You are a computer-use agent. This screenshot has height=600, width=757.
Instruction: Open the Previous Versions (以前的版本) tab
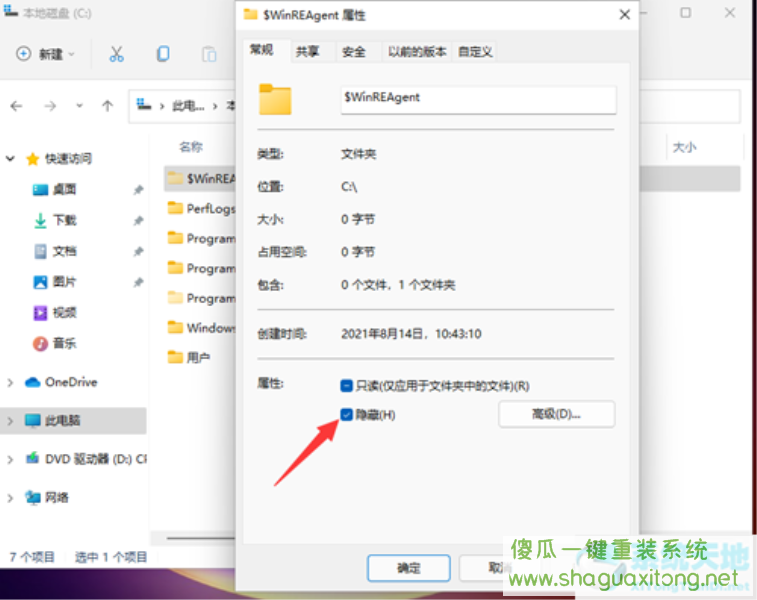(417, 52)
